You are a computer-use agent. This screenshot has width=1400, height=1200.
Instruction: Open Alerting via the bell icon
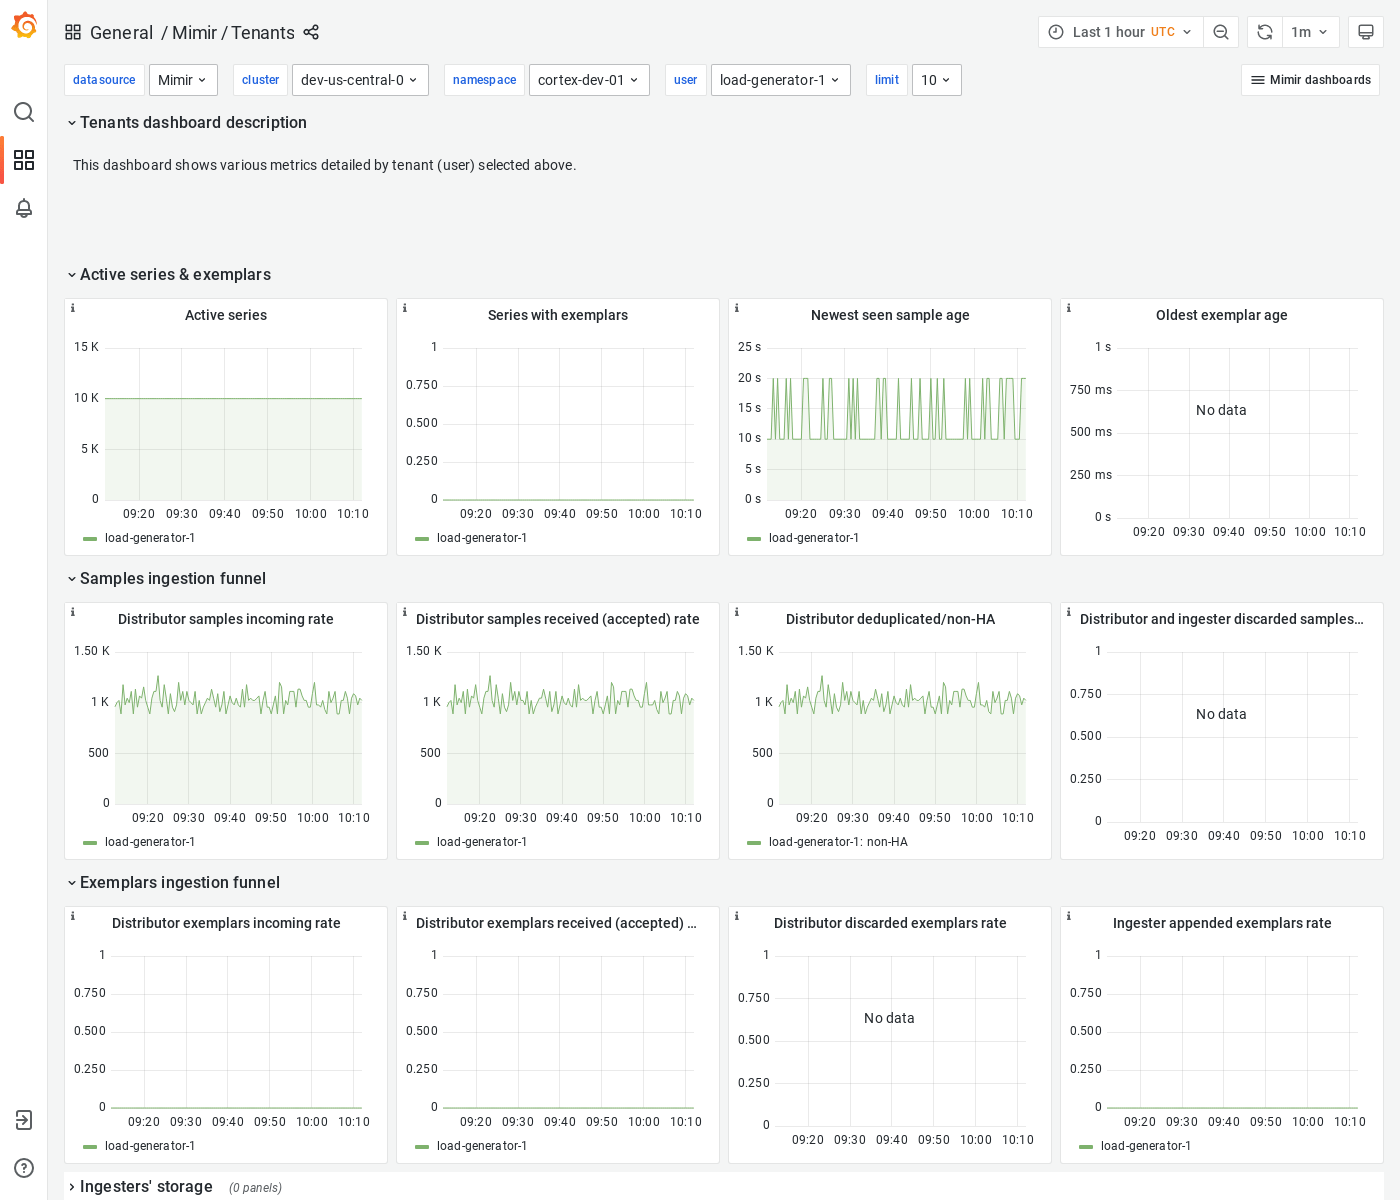pos(24,208)
